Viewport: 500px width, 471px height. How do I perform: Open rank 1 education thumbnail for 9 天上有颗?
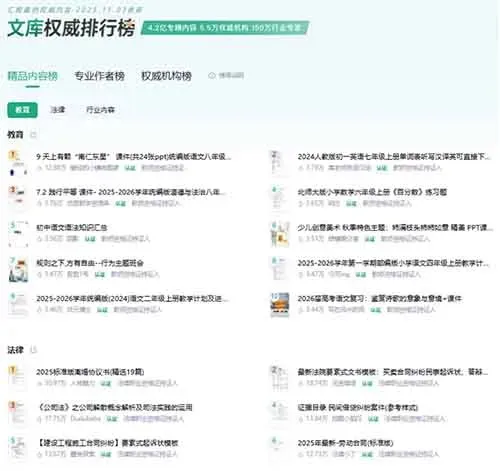[x=18, y=163]
